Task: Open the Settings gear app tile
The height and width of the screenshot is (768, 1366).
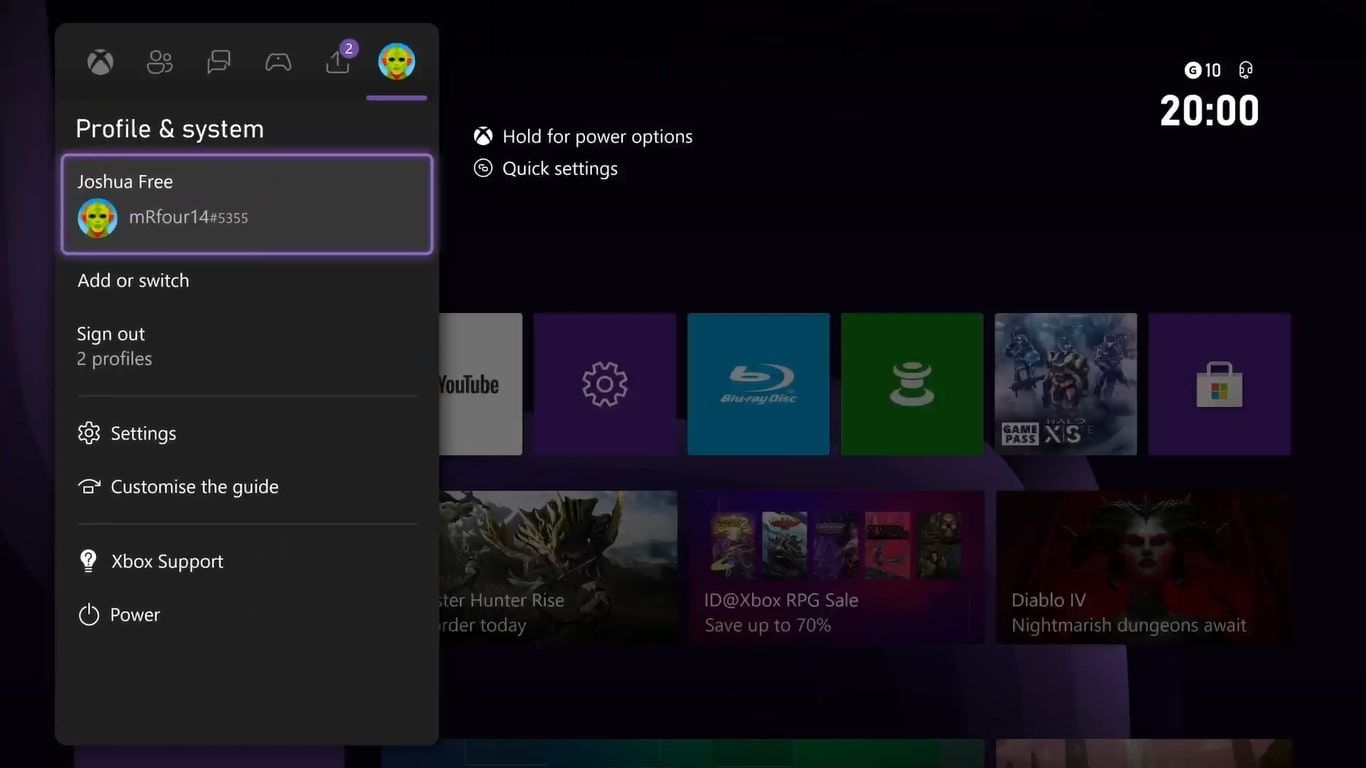Action: tap(604, 383)
